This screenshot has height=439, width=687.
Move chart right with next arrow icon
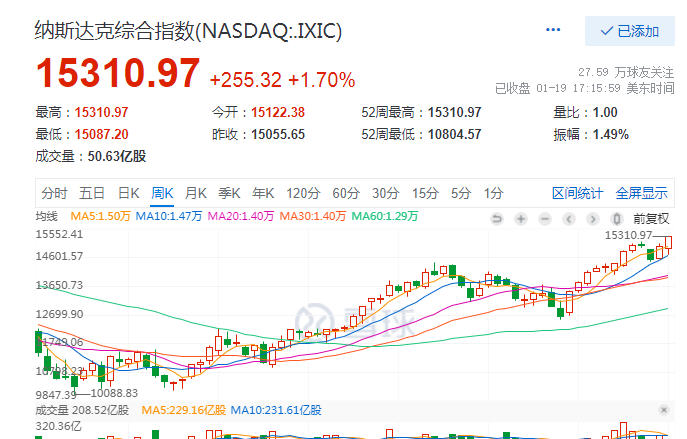(x=592, y=218)
